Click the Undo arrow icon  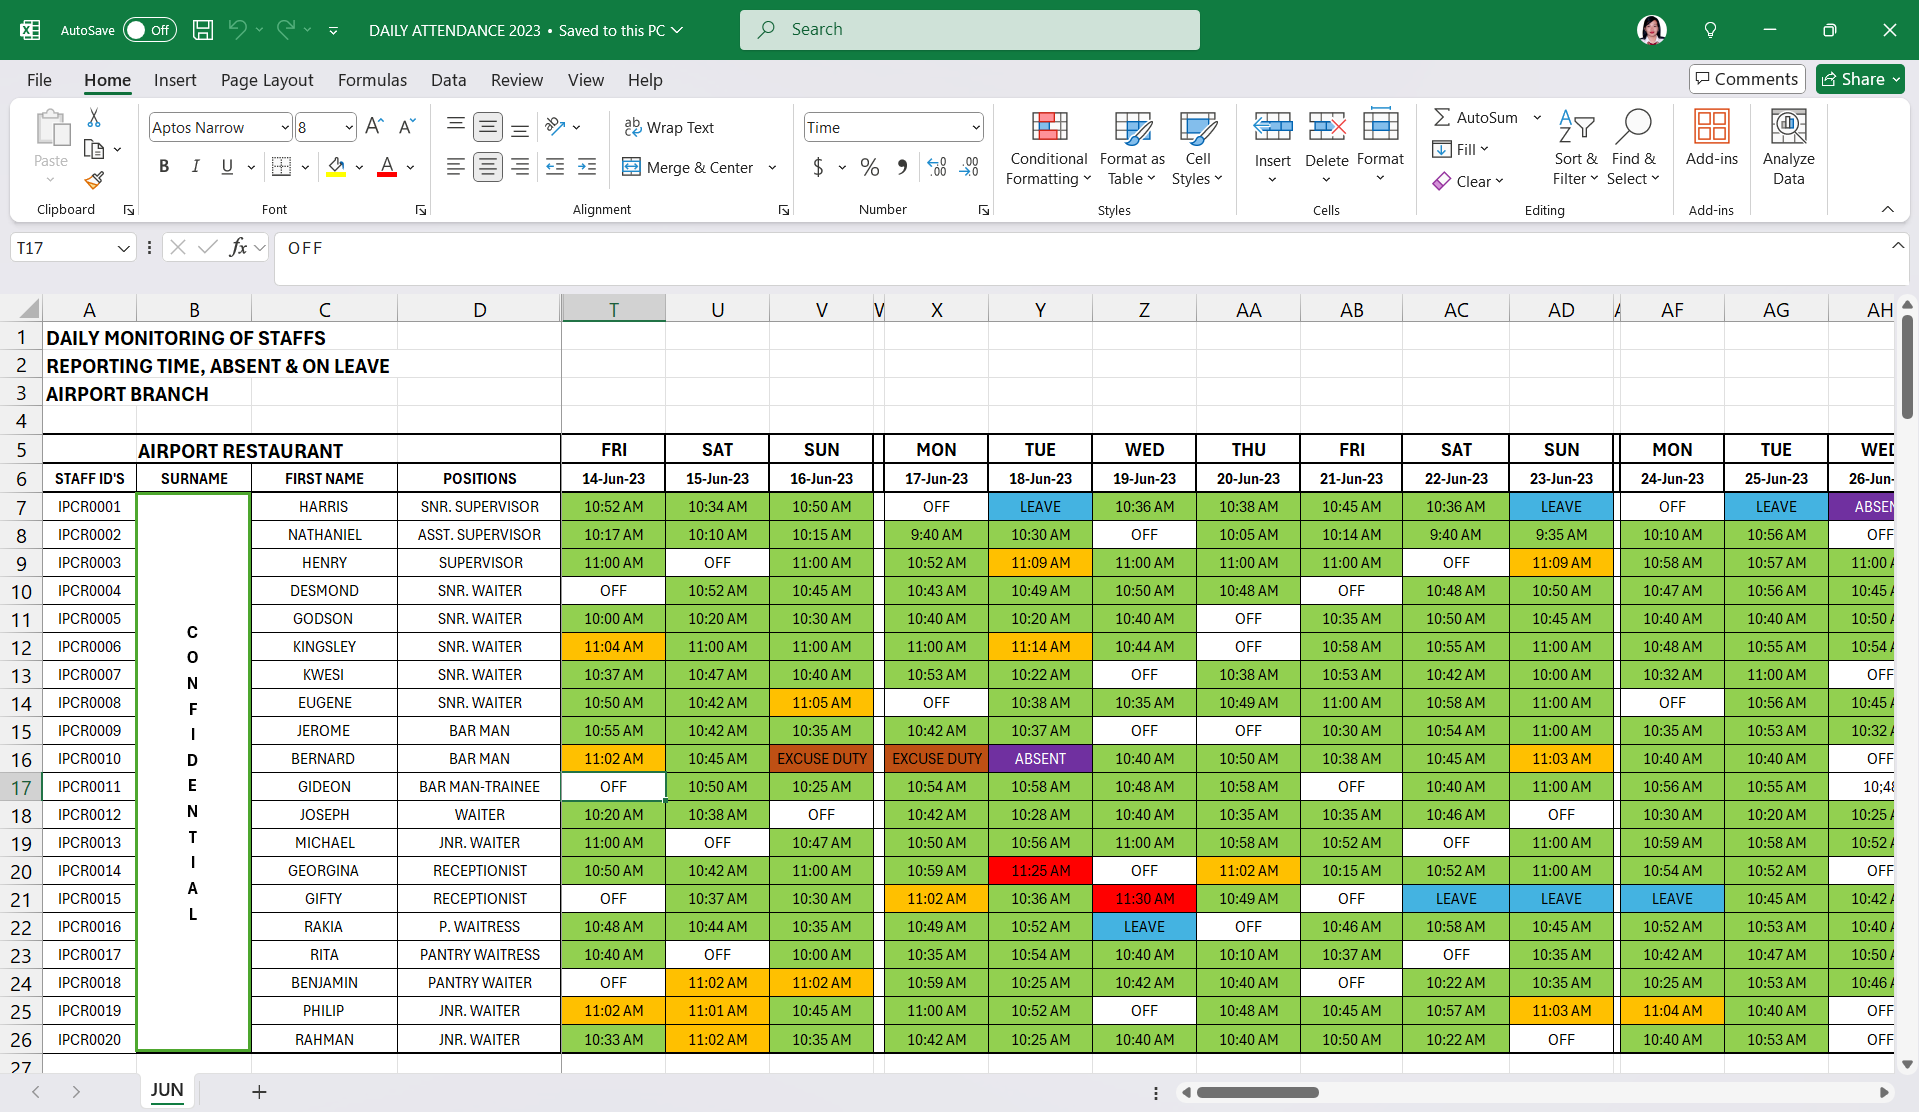(237, 30)
